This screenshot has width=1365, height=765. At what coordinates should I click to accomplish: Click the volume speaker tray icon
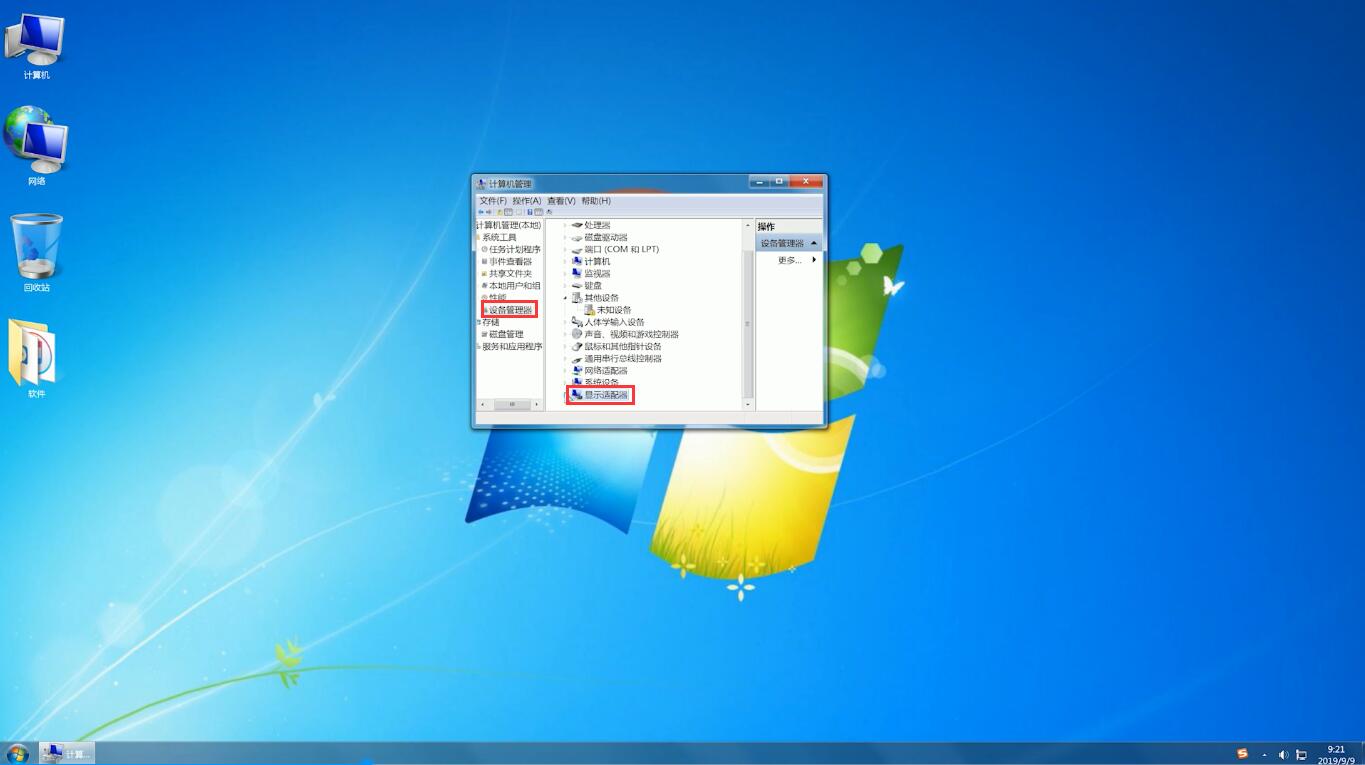click(x=1283, y=755)
